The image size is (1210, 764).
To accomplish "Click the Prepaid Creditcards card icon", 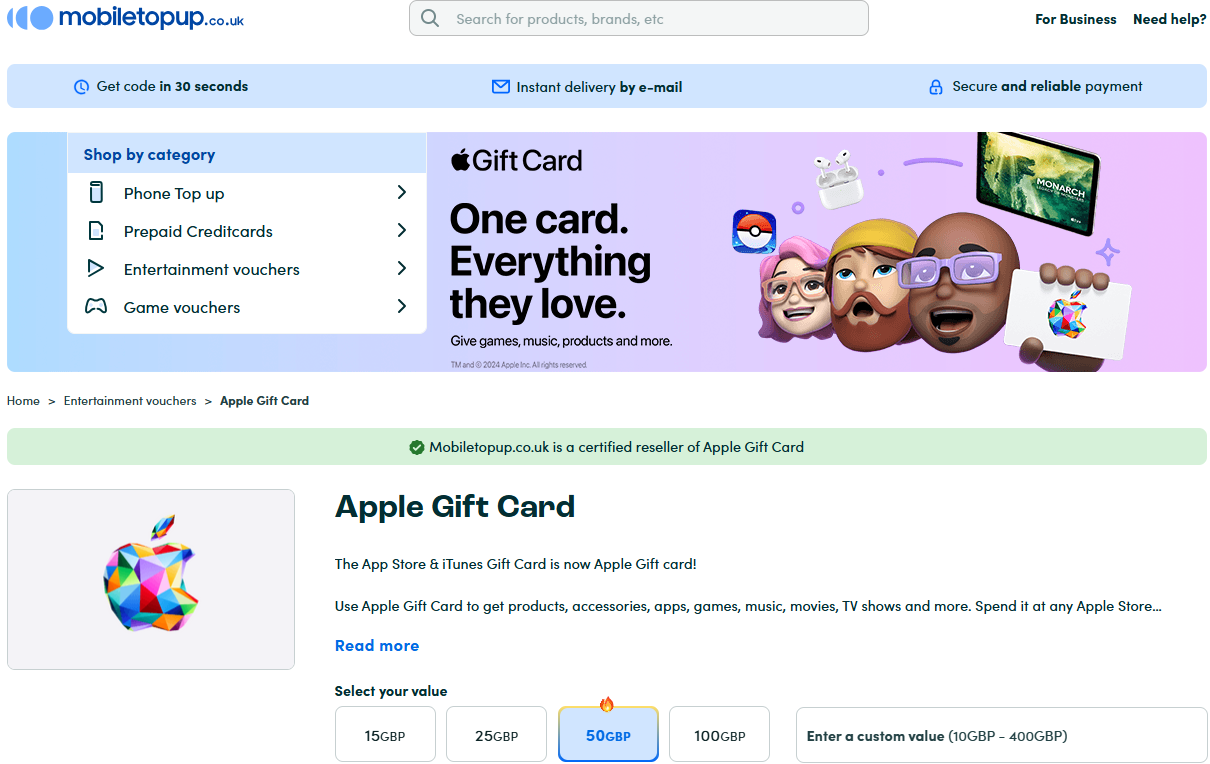I will point(96,231).
